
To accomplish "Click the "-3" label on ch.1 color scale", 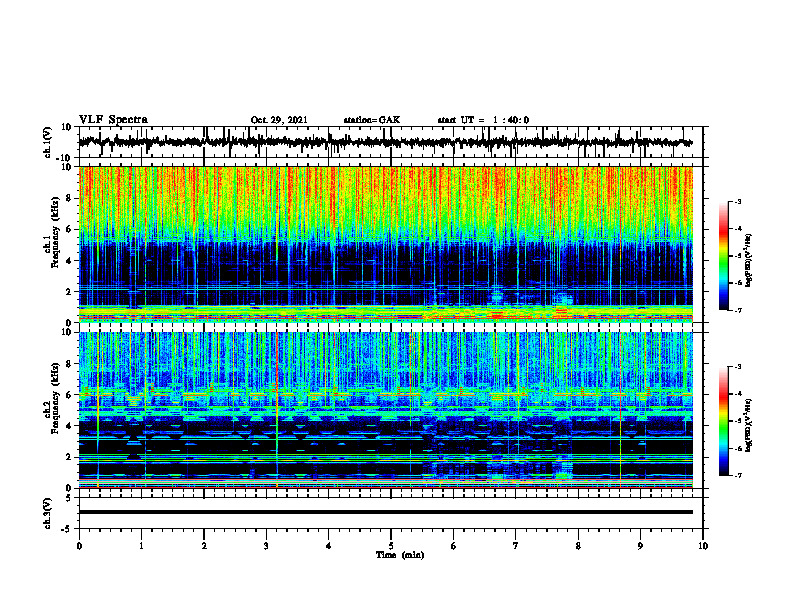I will coord(737,201).
